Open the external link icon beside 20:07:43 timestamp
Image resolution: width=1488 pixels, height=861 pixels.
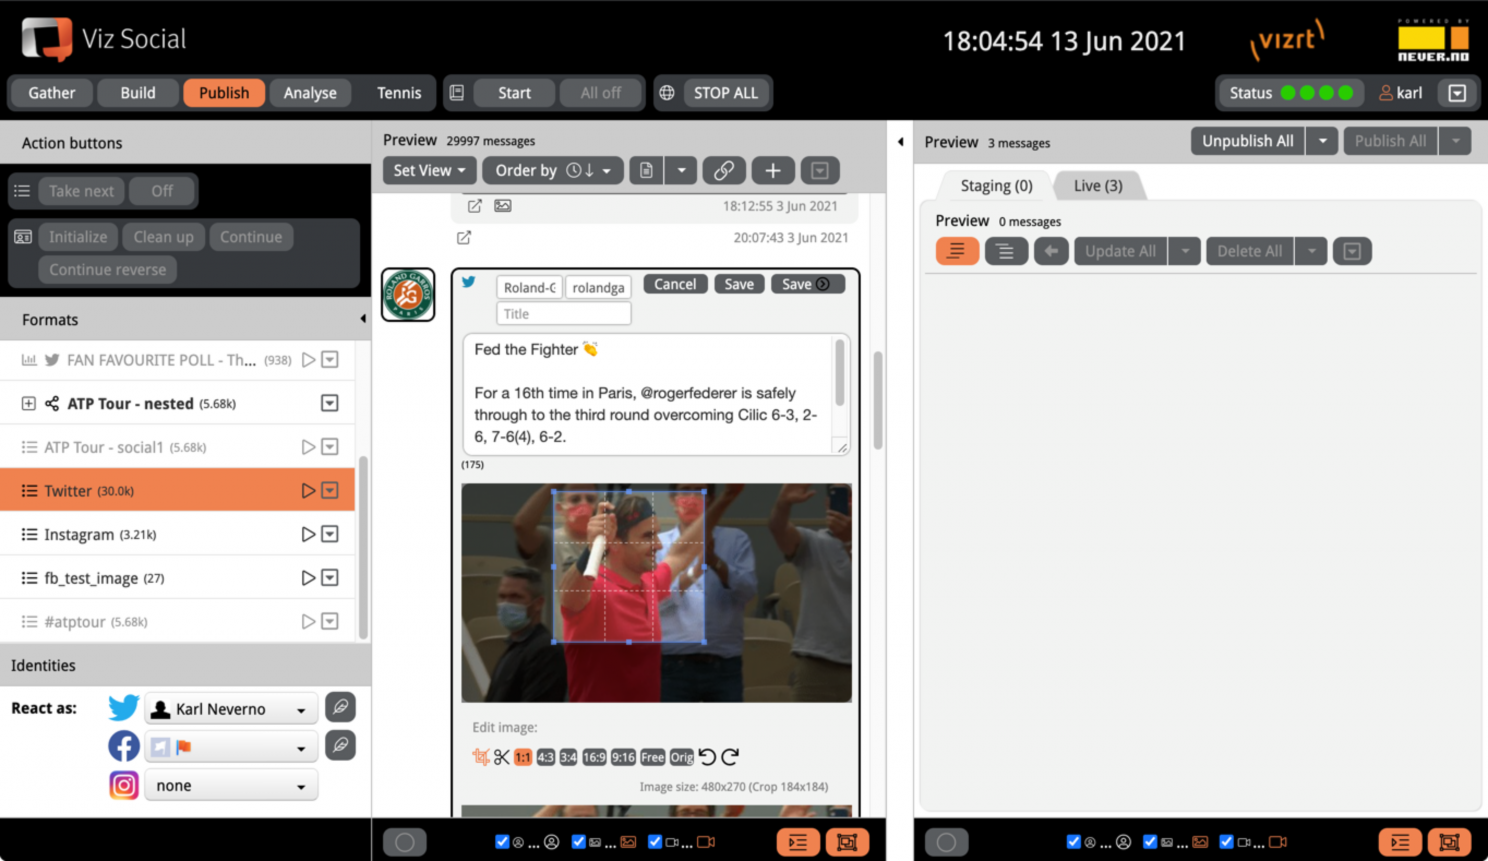click(464, 238)
